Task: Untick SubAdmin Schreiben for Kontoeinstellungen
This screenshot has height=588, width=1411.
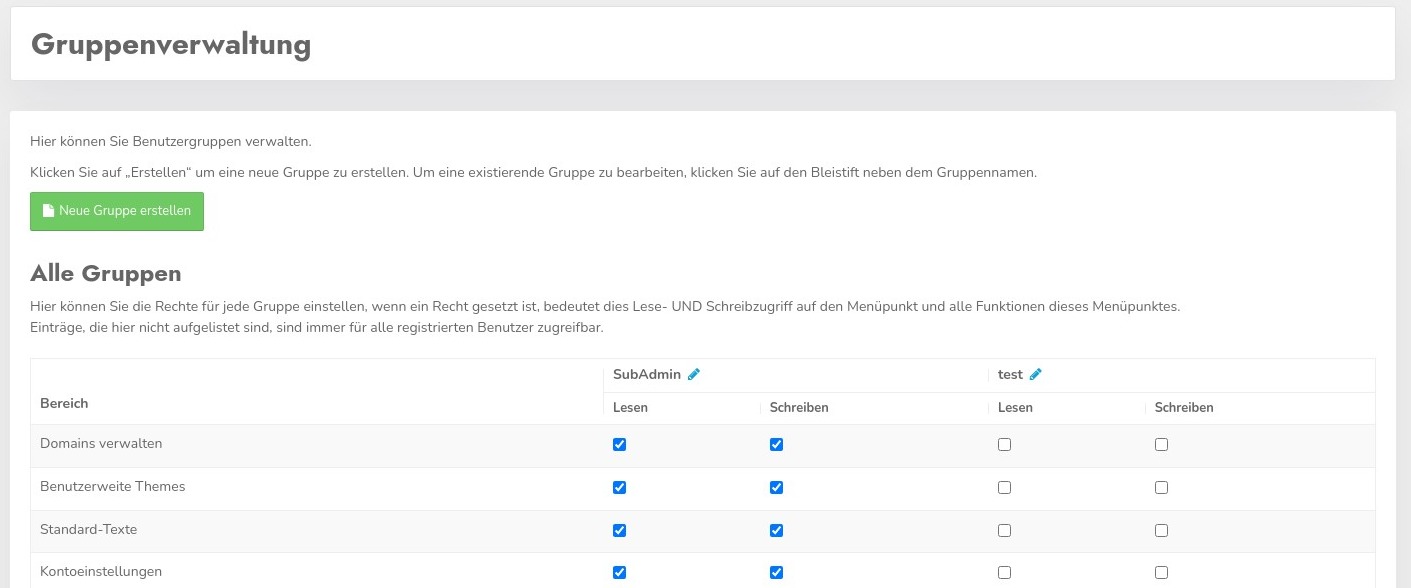Action: [x=776, y=573]
